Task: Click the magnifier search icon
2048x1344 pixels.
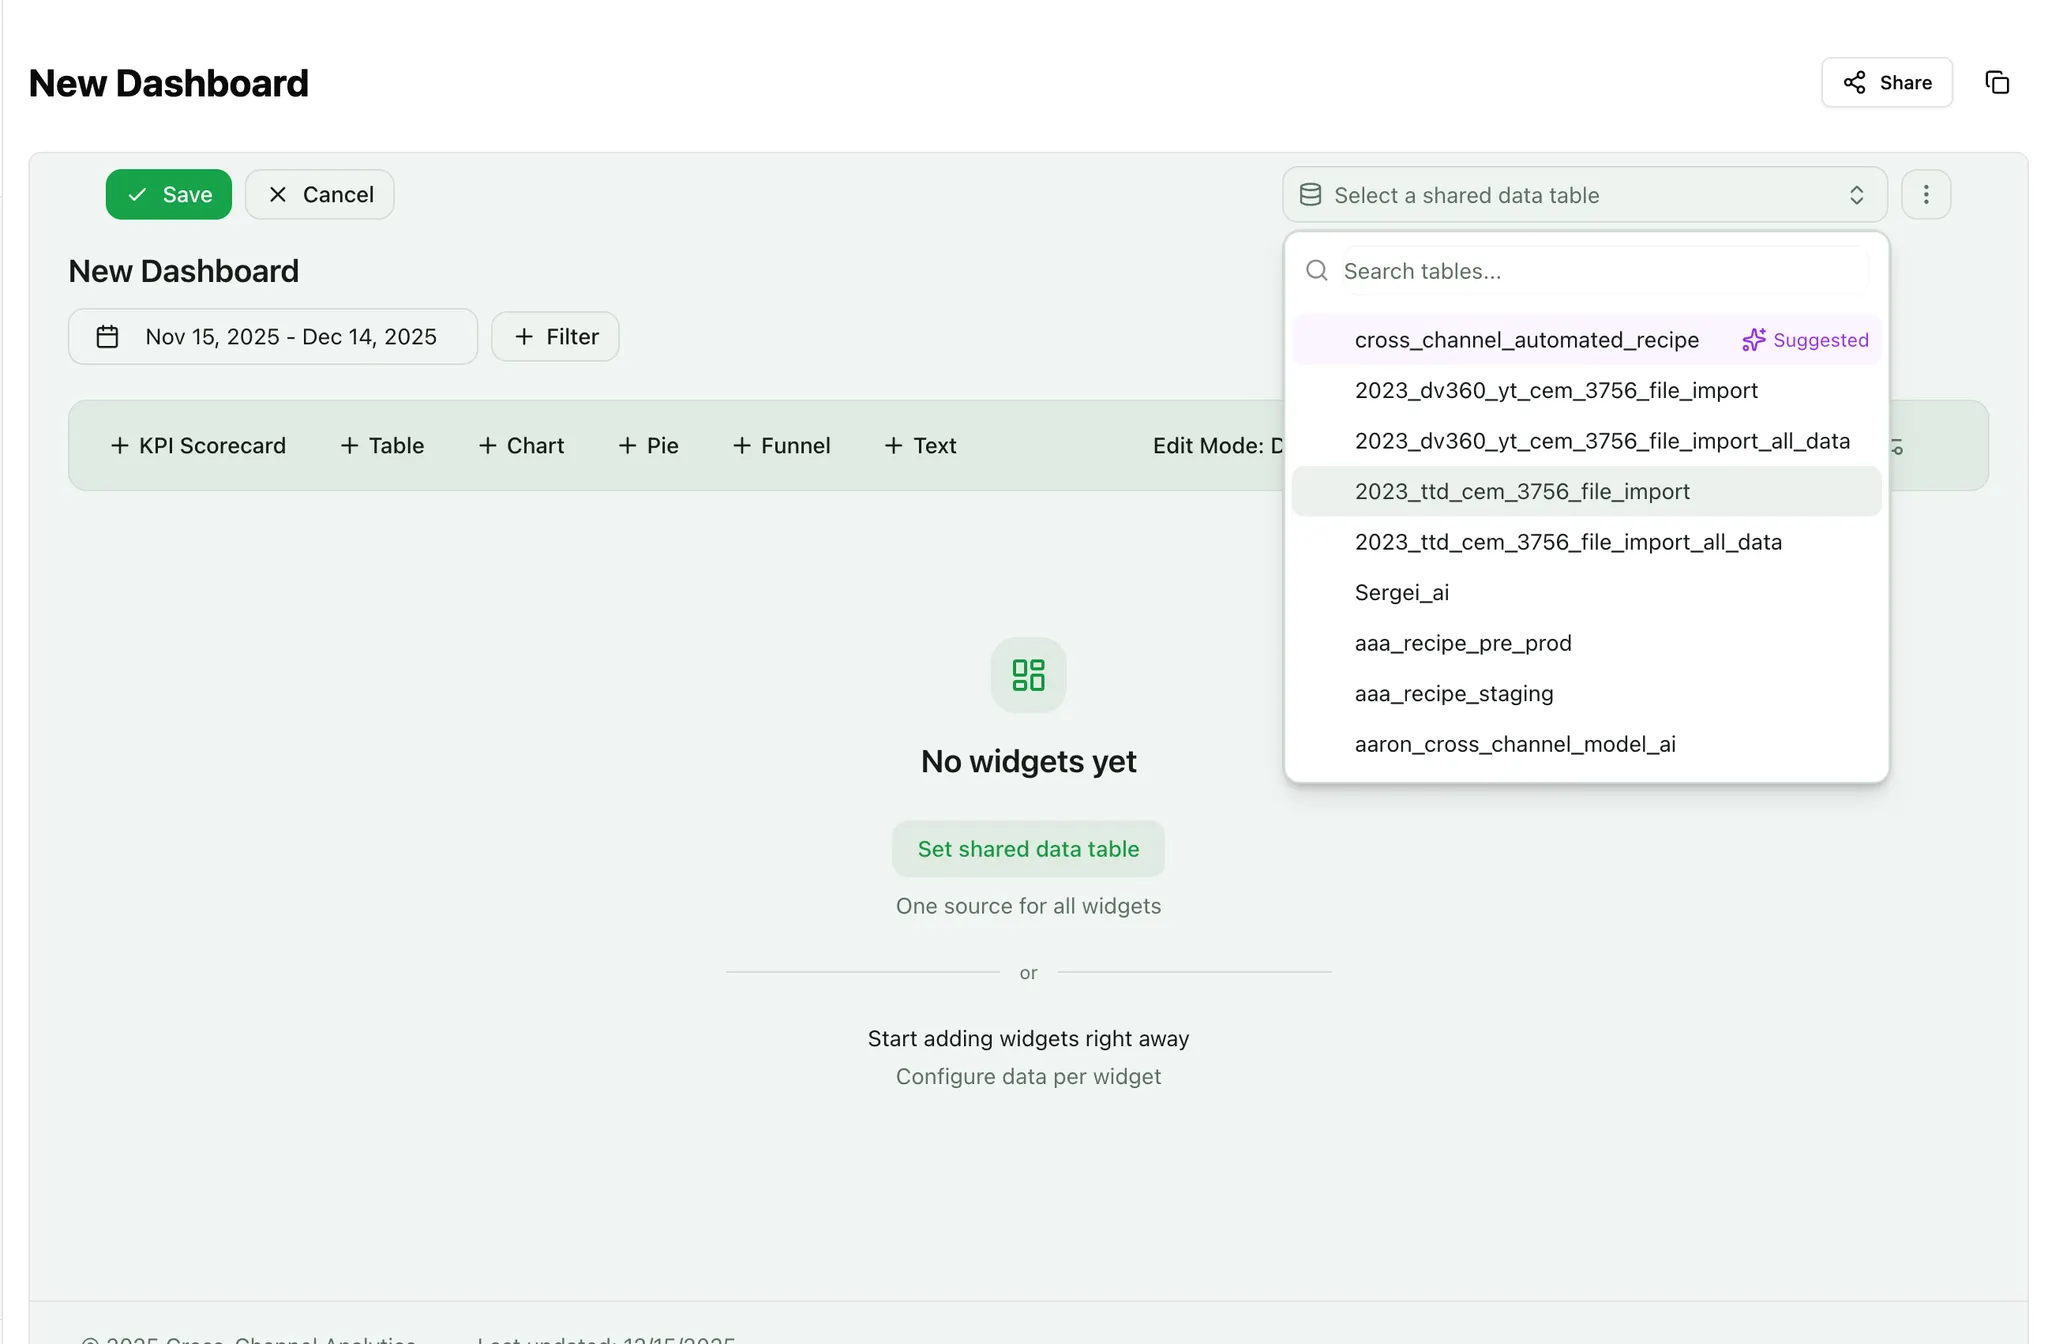Action: coord(1317,271)
